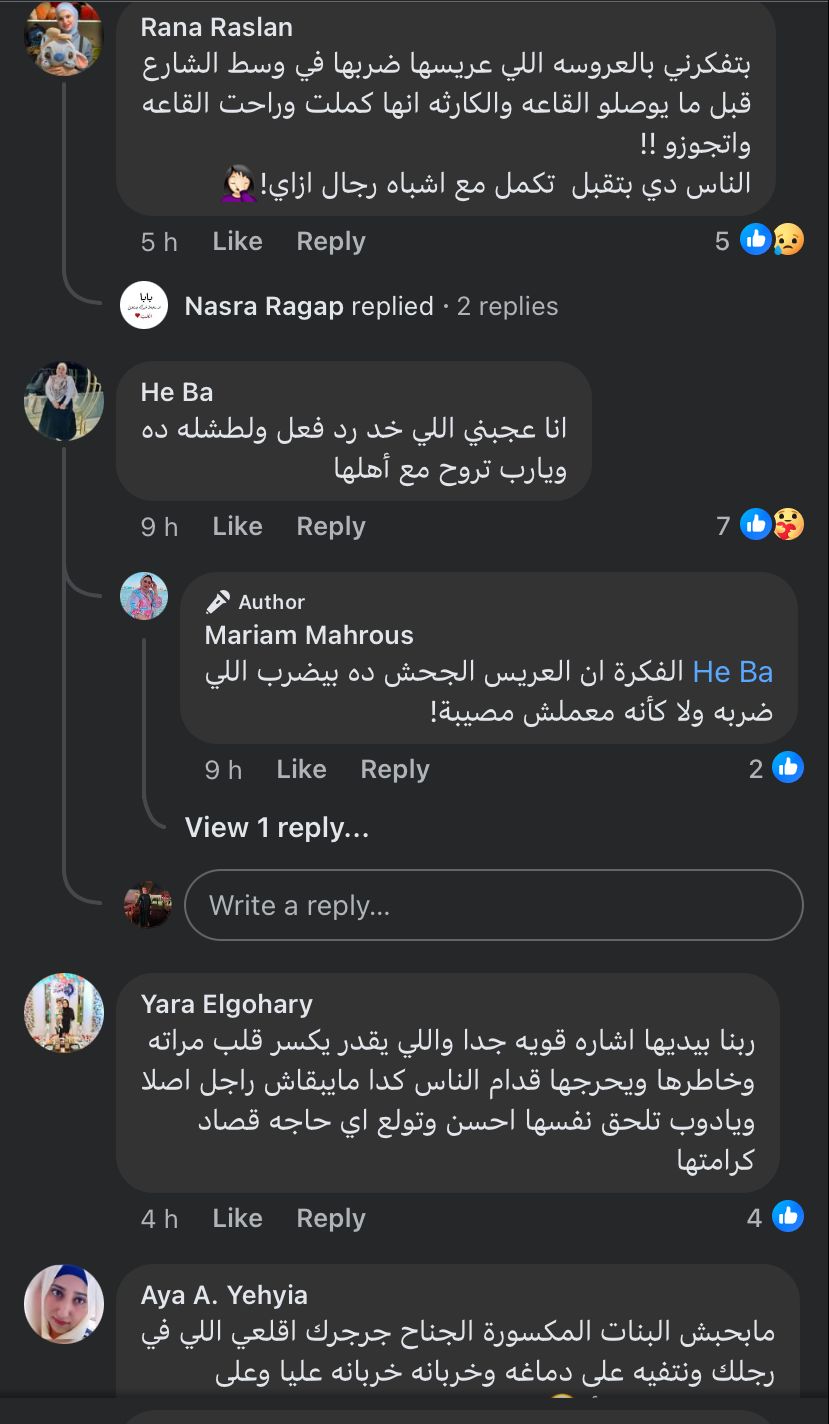View reactions on He Ba's comment
The image size is (829, 1424).
click(x=771, y=525)
